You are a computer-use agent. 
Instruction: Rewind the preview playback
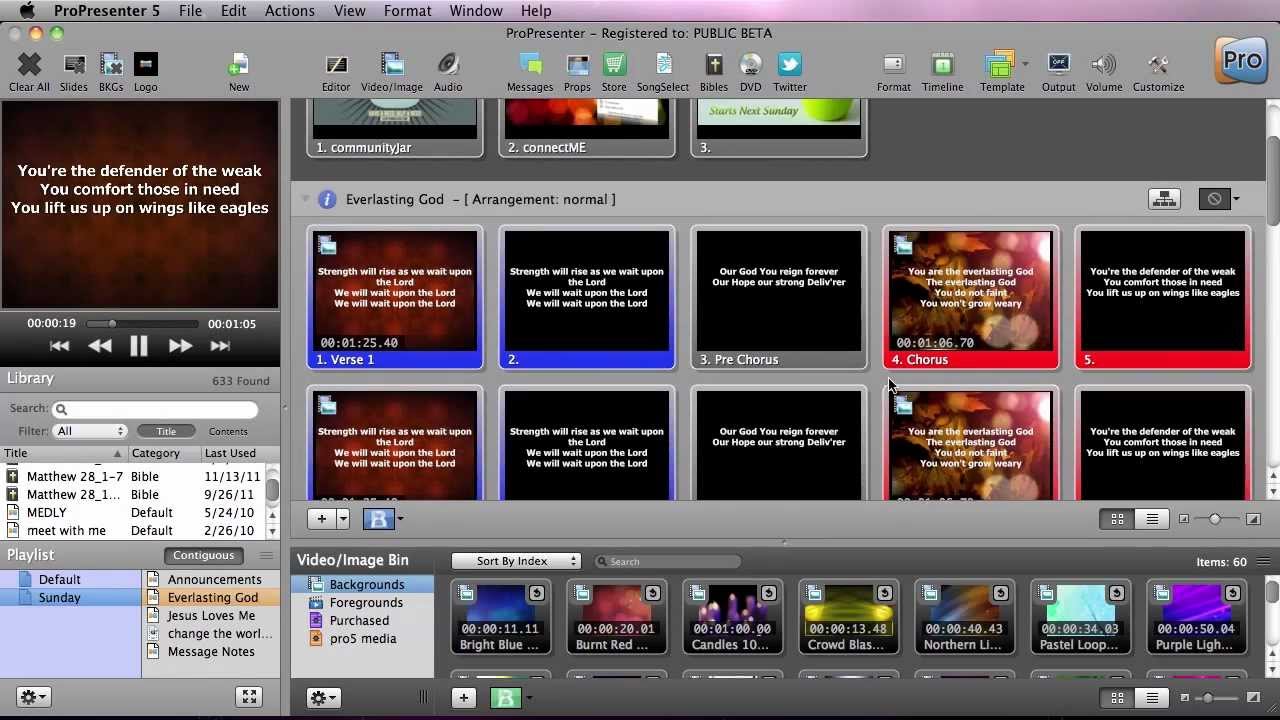point(99,346)
